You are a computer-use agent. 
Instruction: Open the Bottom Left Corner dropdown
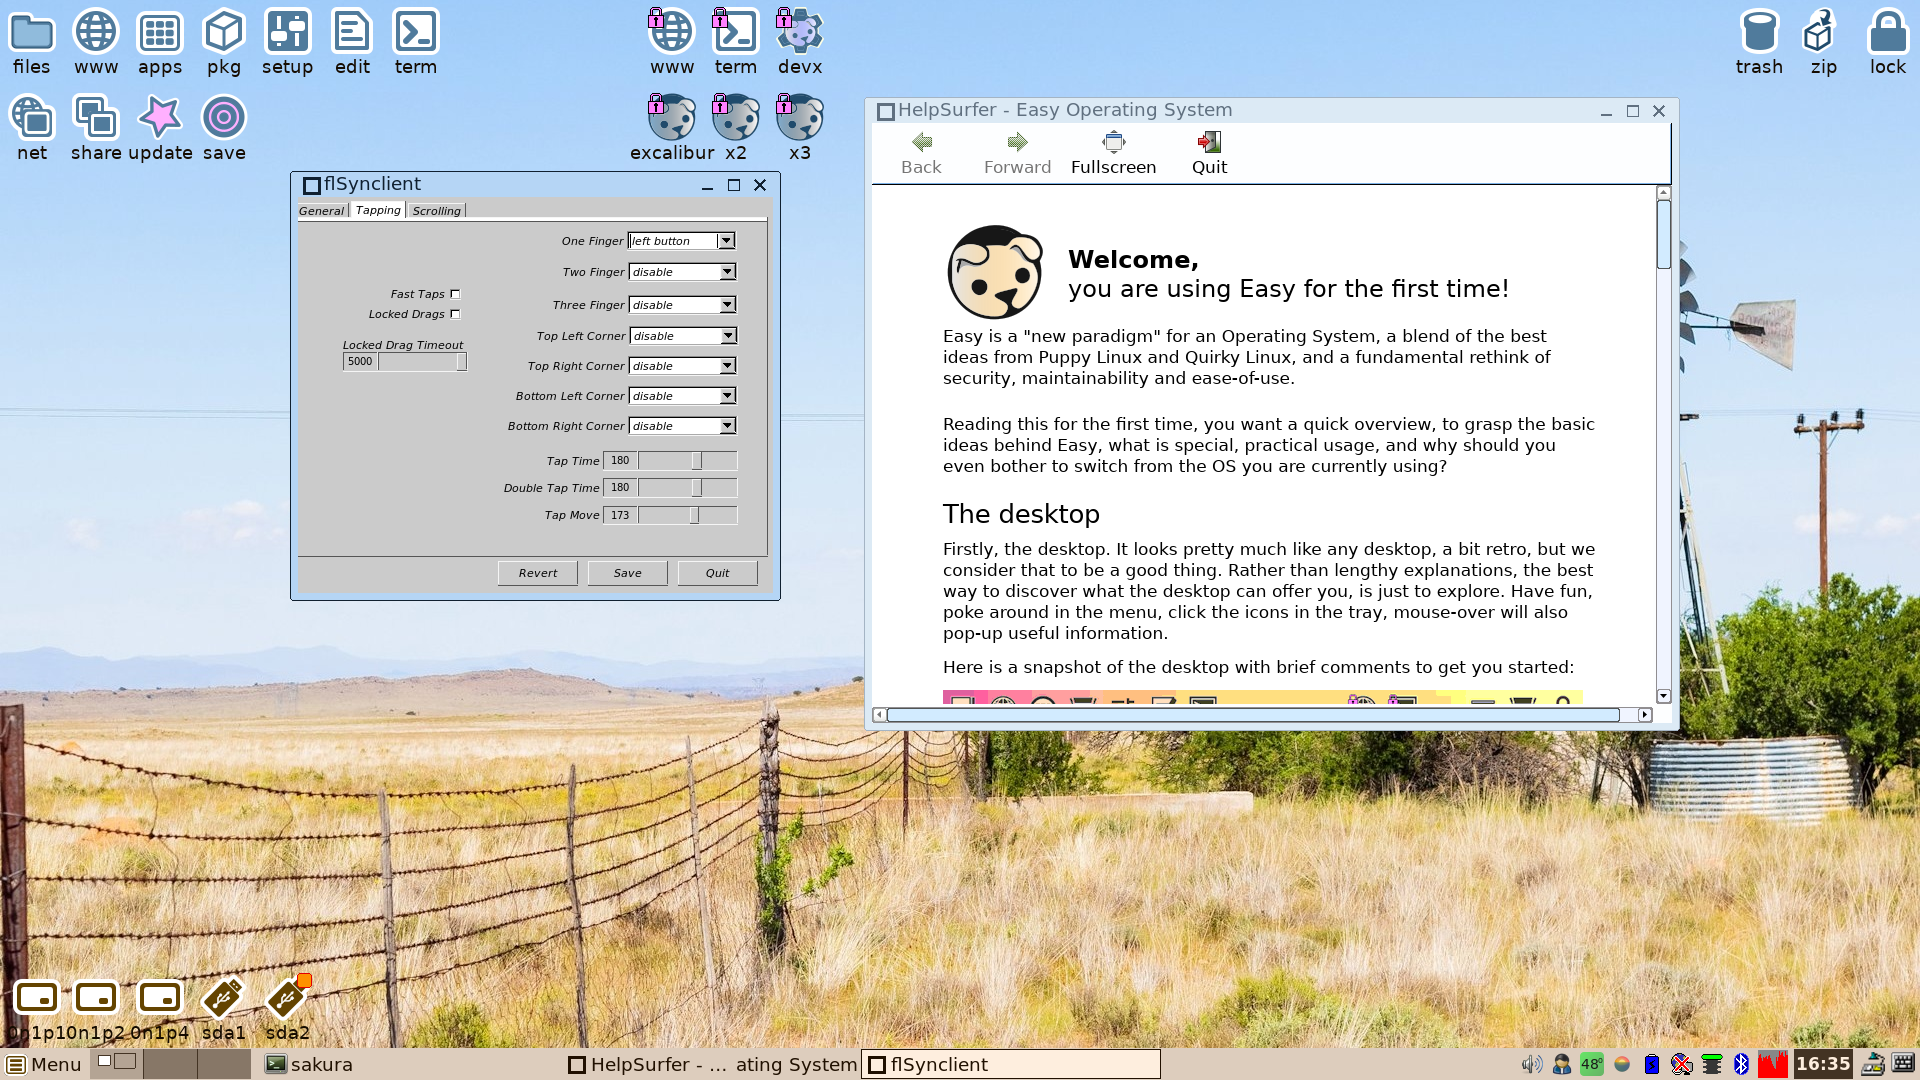pyautogui.click(x=682, y=396)
